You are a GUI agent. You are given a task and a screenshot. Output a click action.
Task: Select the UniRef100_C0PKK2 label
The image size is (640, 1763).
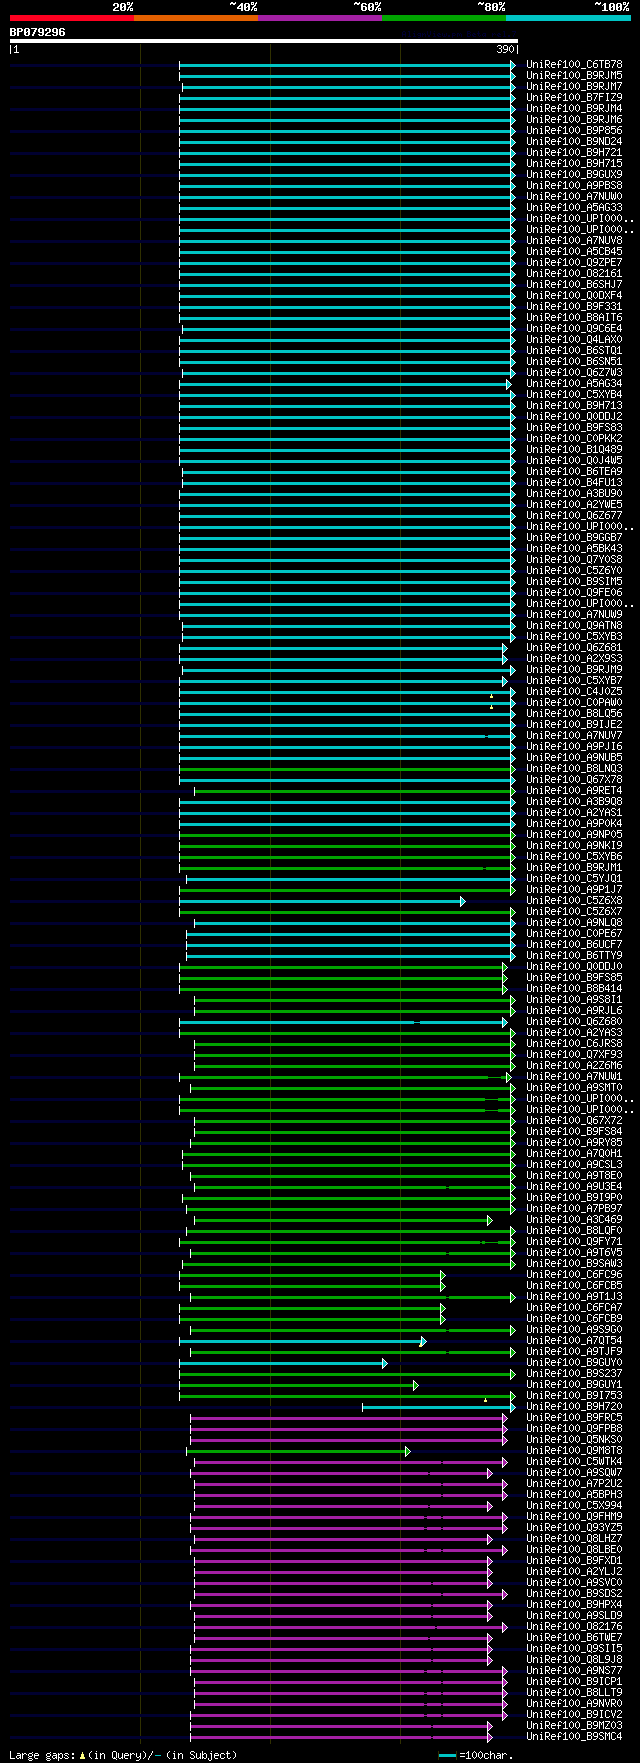pyautogui.click(x=574, y=438)
